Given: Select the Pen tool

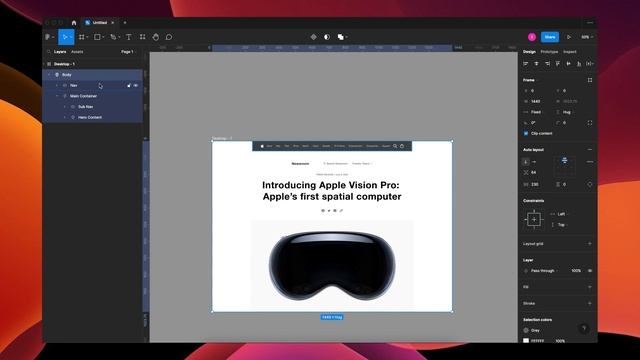Looking at the screenshot, I should click(x=113, y=37).
